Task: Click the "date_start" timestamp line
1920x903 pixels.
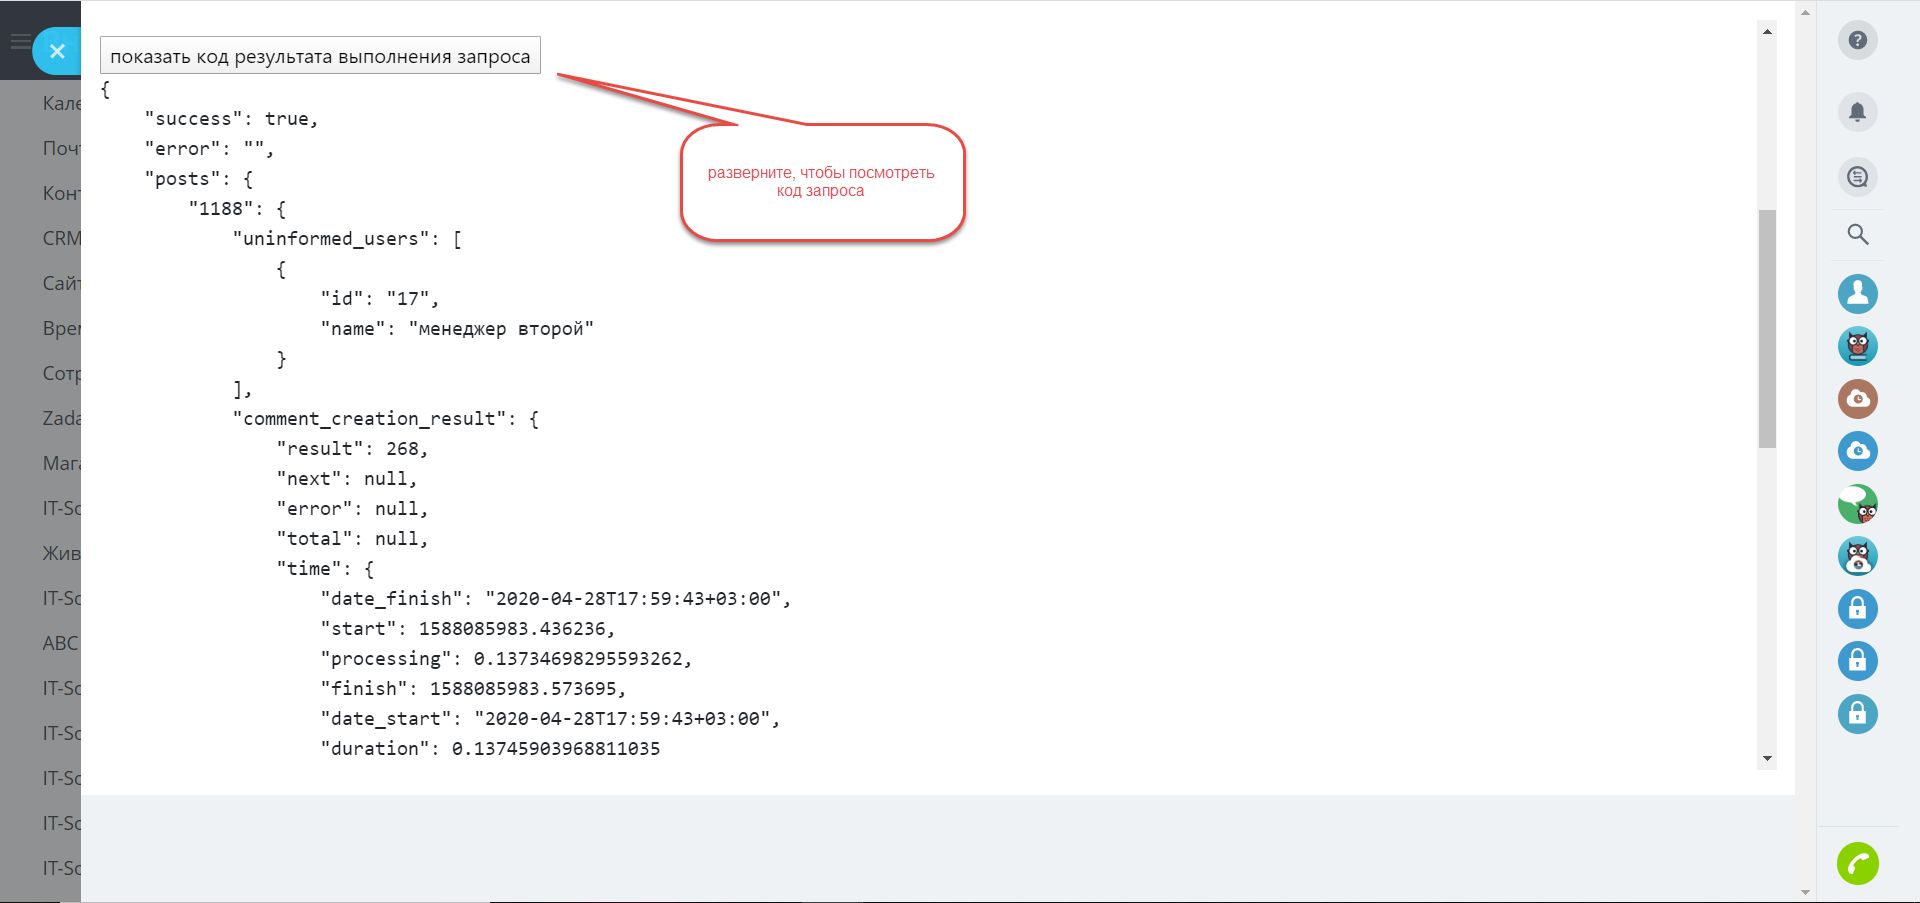Action: point(550,719)
